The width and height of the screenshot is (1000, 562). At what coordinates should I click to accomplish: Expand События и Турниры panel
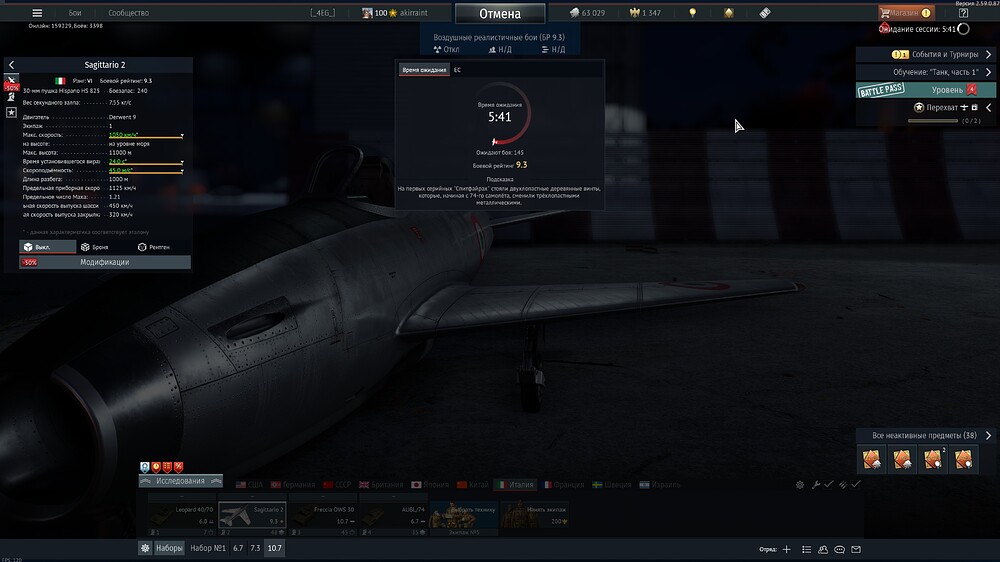[x=926, y=54]
